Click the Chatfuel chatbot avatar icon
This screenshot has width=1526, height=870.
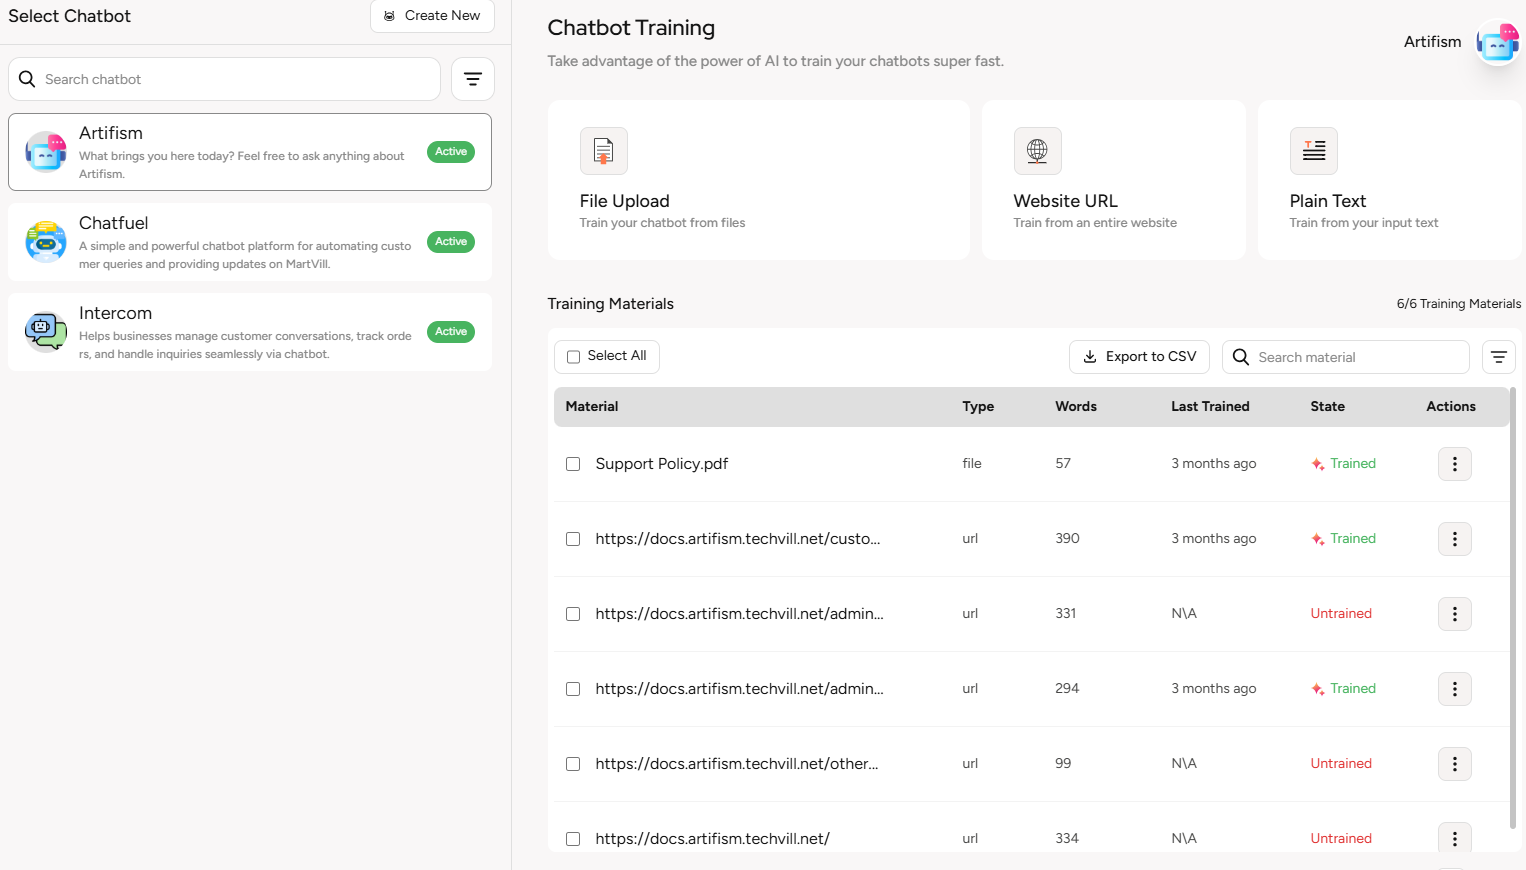(46, 242)
